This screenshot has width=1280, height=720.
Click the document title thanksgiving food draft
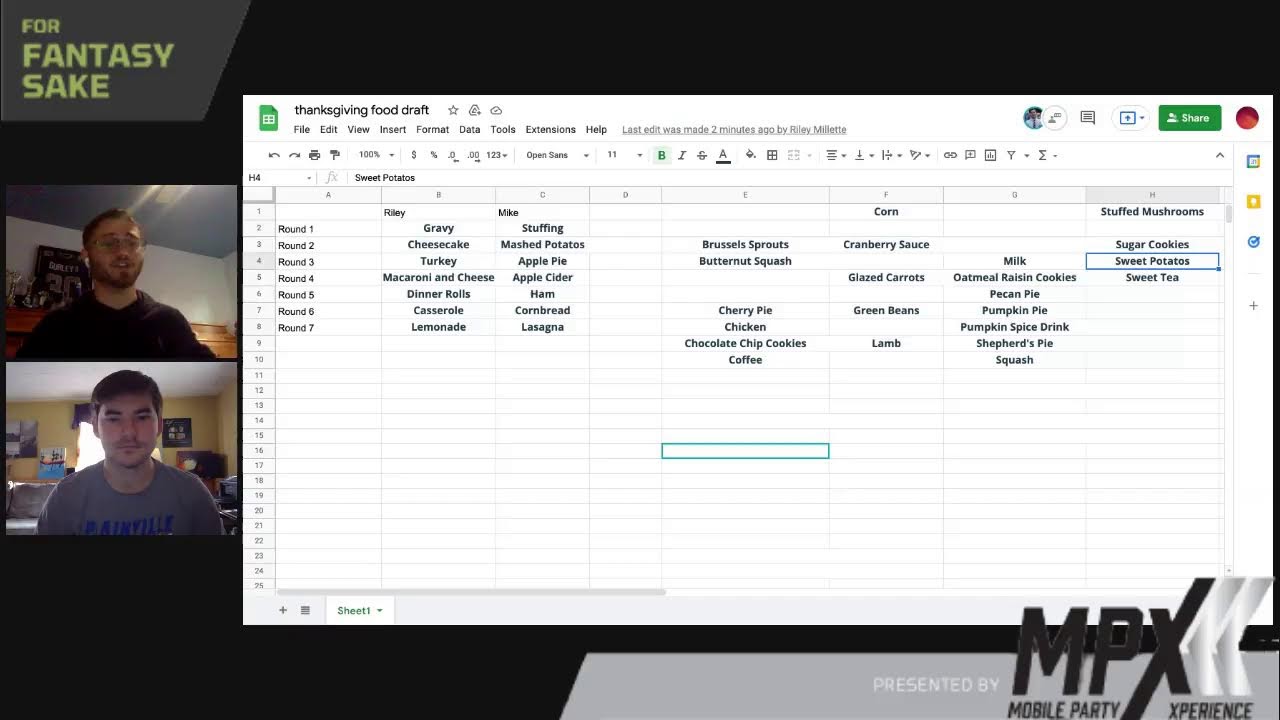362,110
